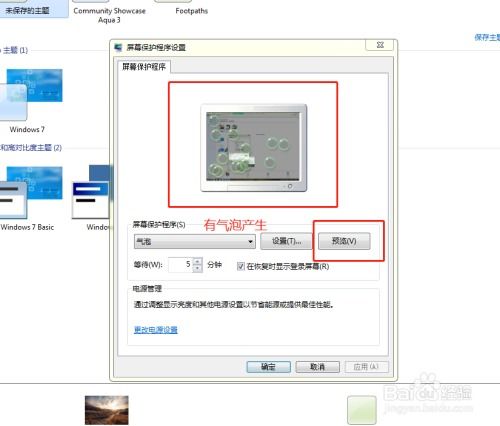Click the 取消 cancel button
This screenshot has height=426, width=500.
coord(317,367)
